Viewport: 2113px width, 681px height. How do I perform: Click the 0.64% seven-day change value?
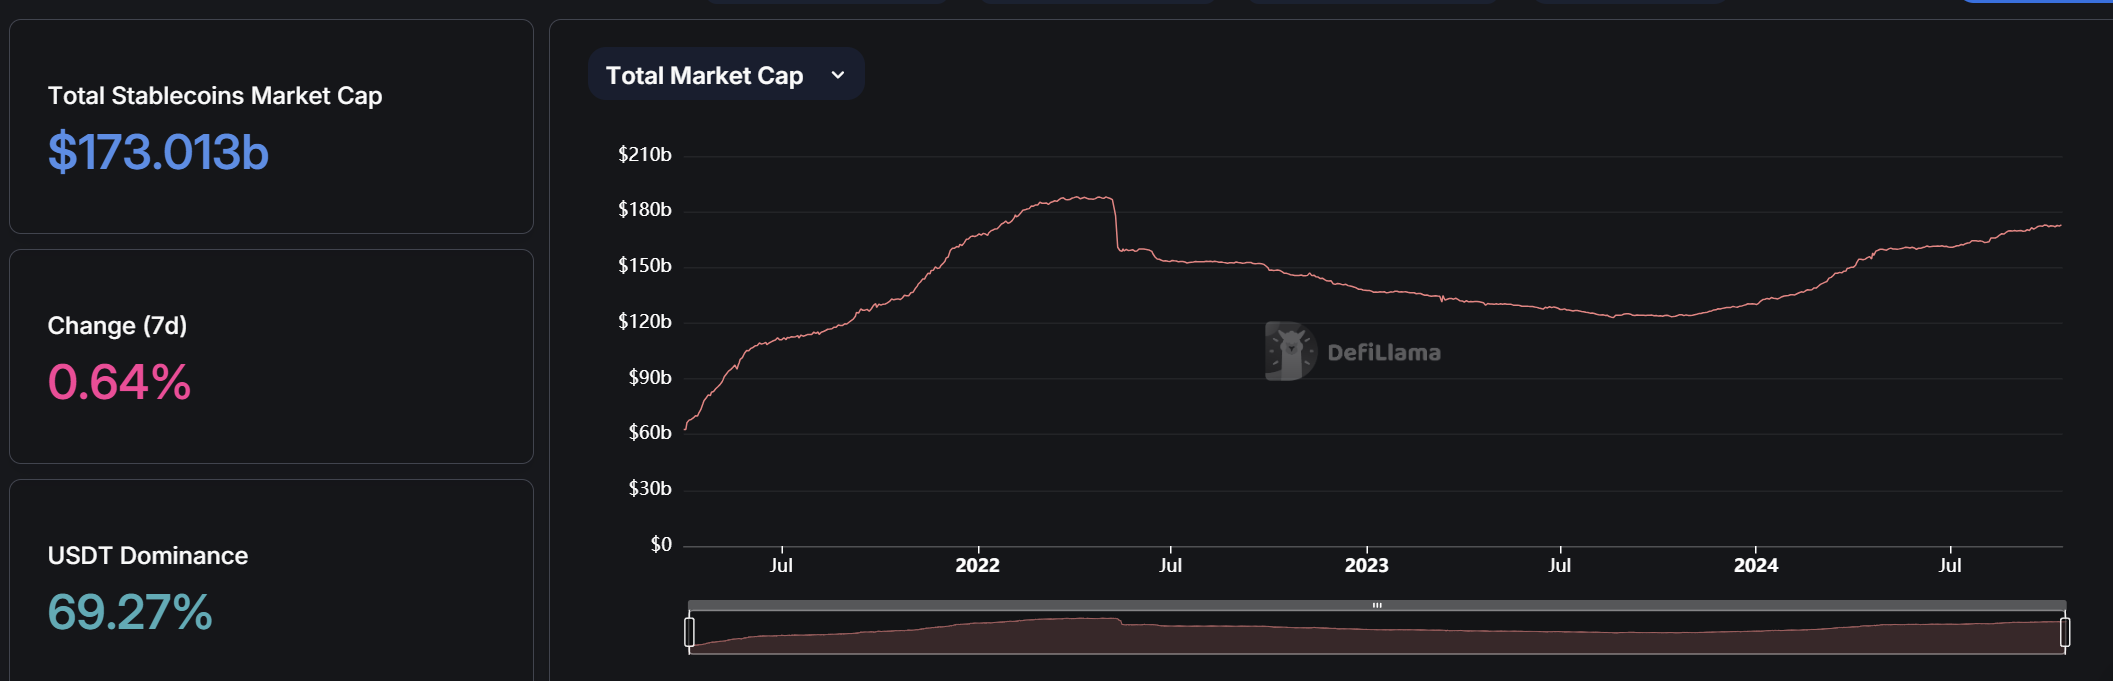[119, 383]
